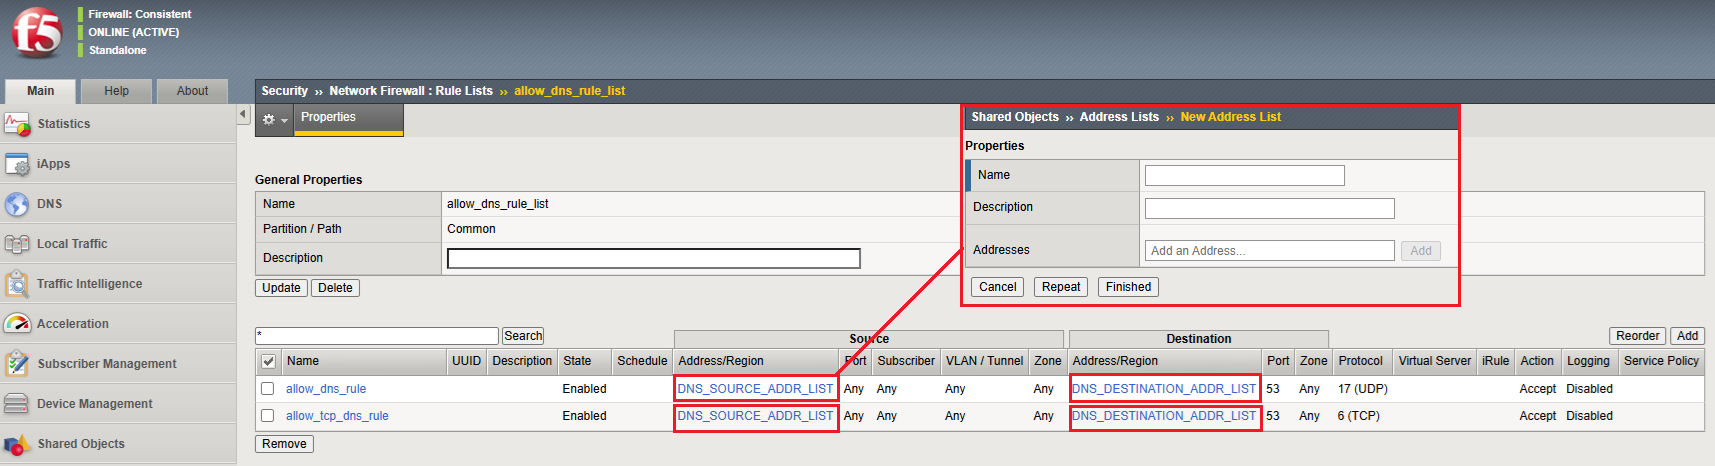Open the DNS globe icon

point(17,204)
